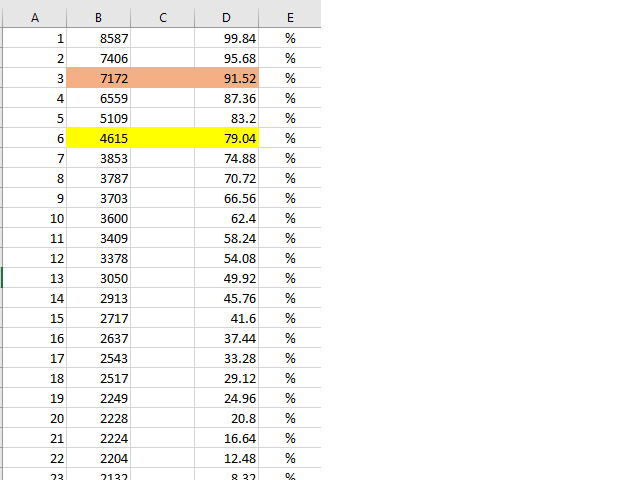The width and height of the screenshot is (640, 480).
Task: Select yellow highlighted cell 79.04
Action: coord(227,138)
